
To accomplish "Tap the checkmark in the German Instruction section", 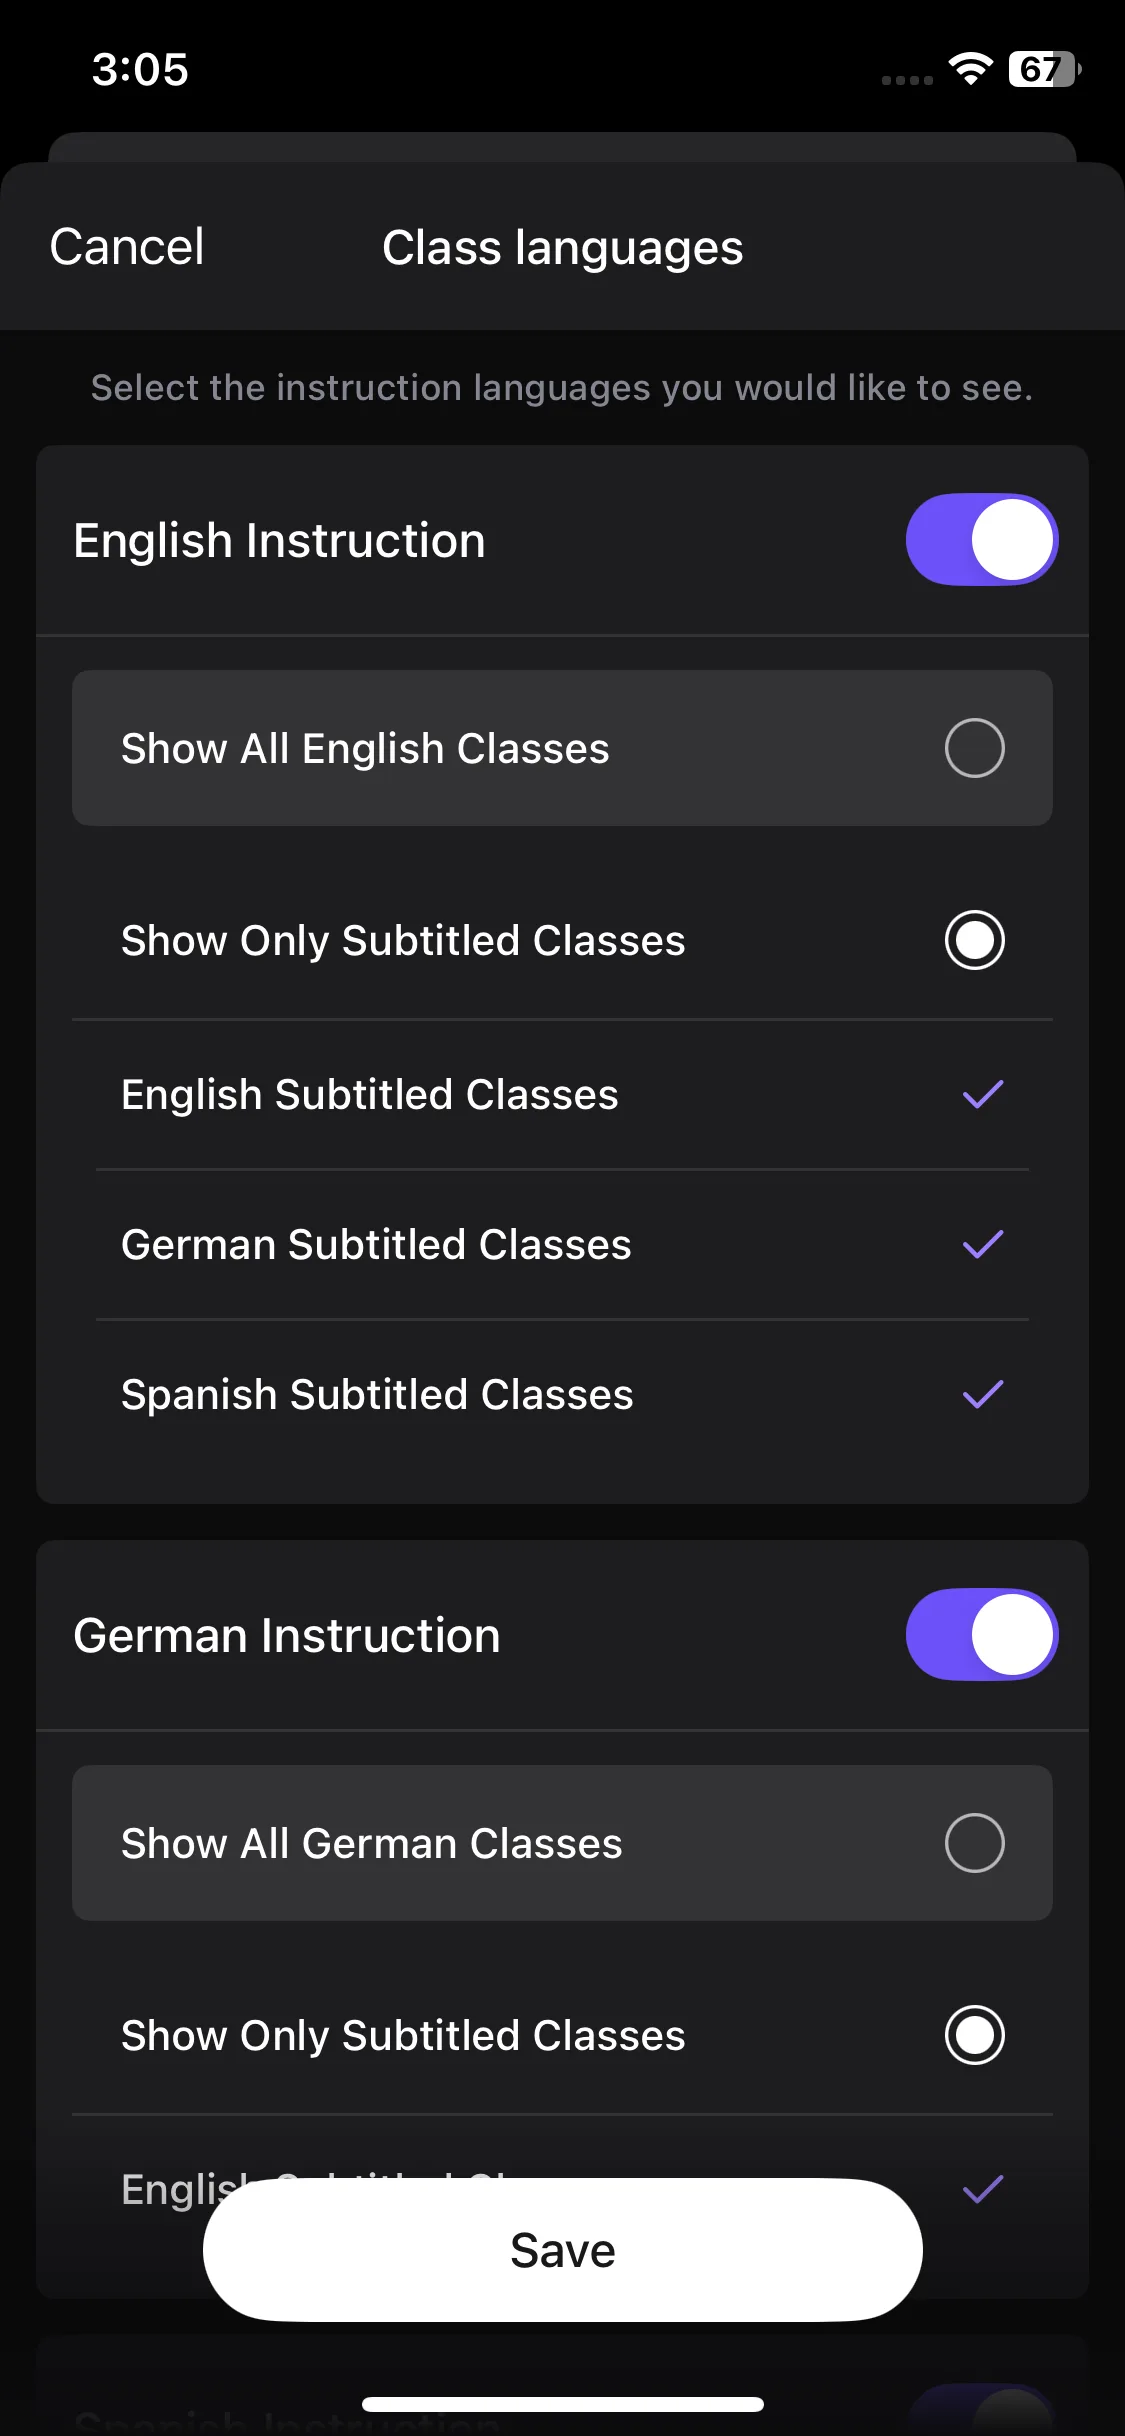I will click(x=982, y=2189).
